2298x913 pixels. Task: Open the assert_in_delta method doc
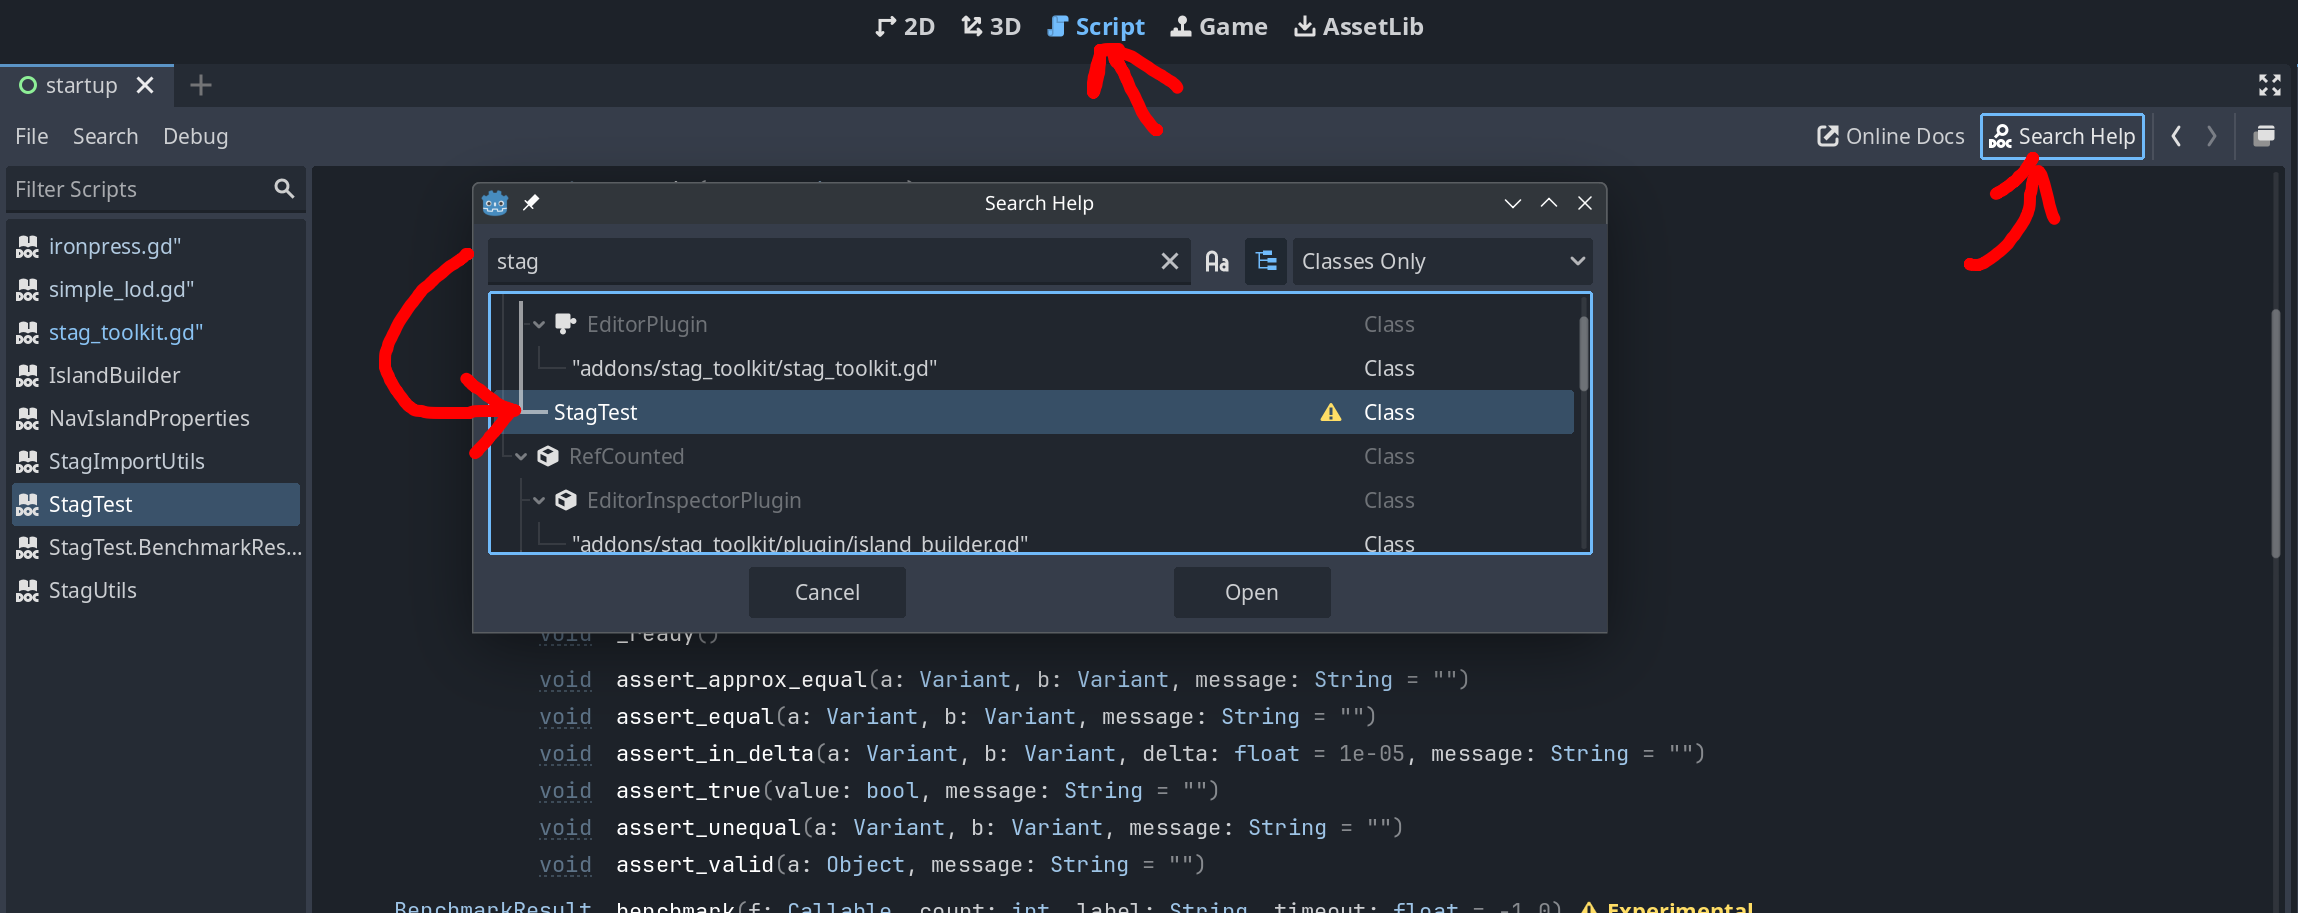coord(714,754)
